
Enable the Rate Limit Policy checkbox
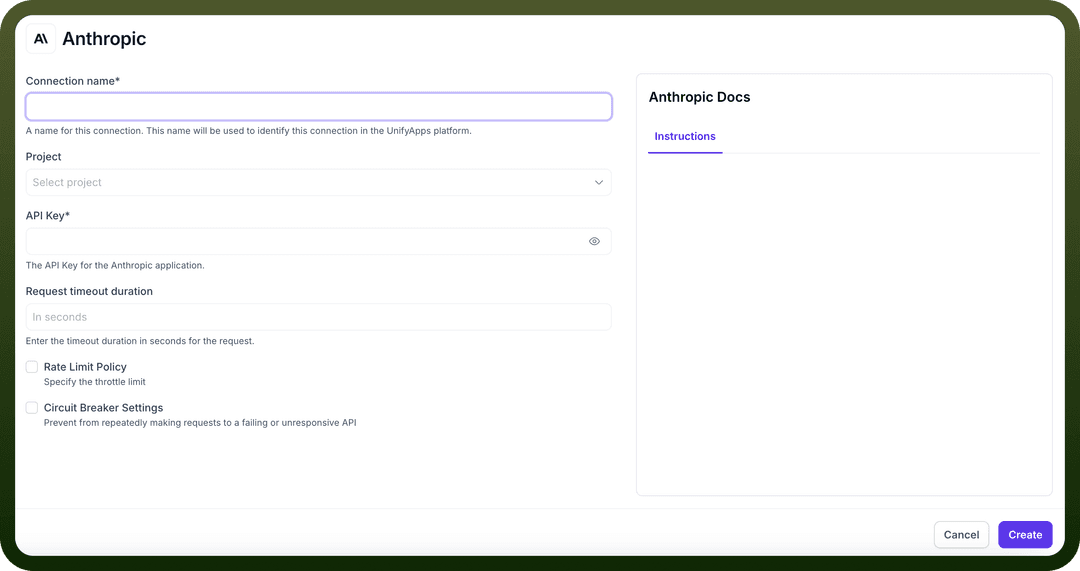click(32, 366)
